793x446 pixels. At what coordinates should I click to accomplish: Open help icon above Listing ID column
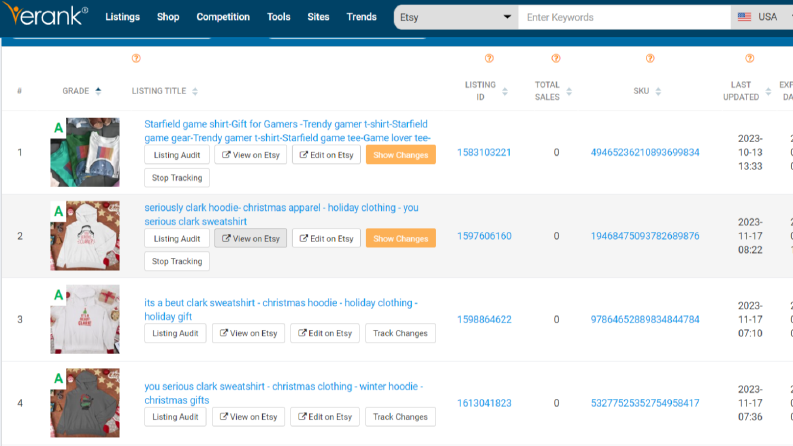pyautogui.click(x=489, y=59)
